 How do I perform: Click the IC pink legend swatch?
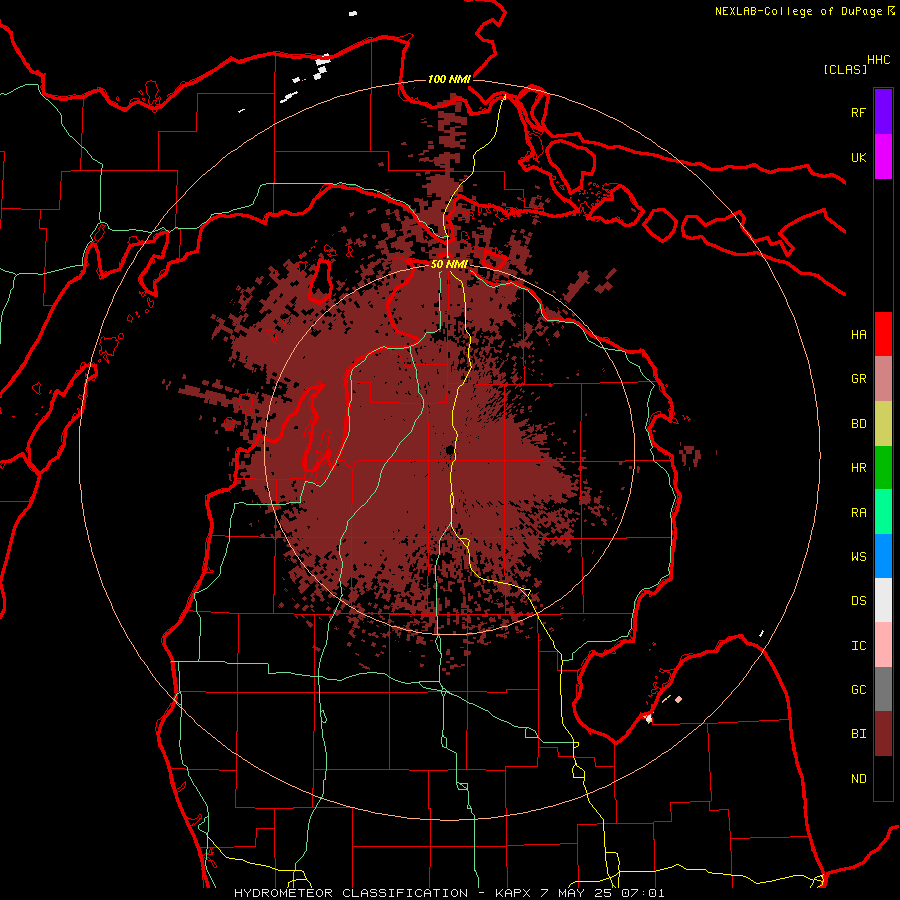pyautogui.click(x=883, y=645)
